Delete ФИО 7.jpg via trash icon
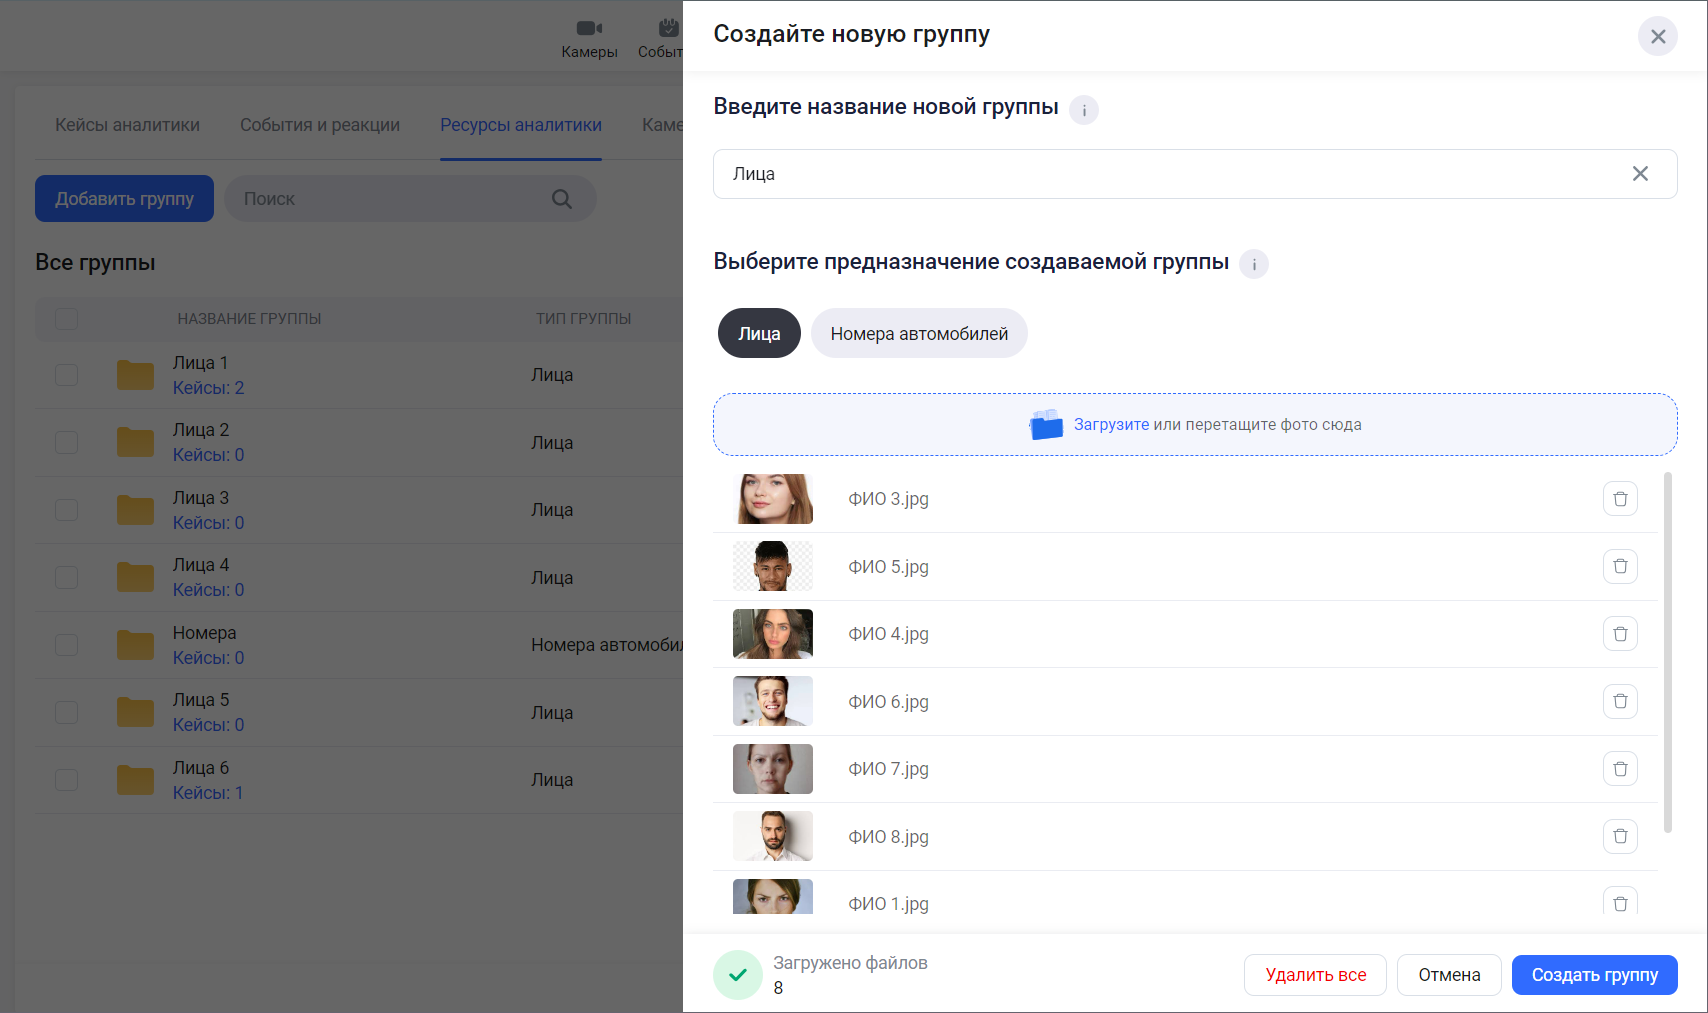Screen dimensions: 1708x1013 1620,769
